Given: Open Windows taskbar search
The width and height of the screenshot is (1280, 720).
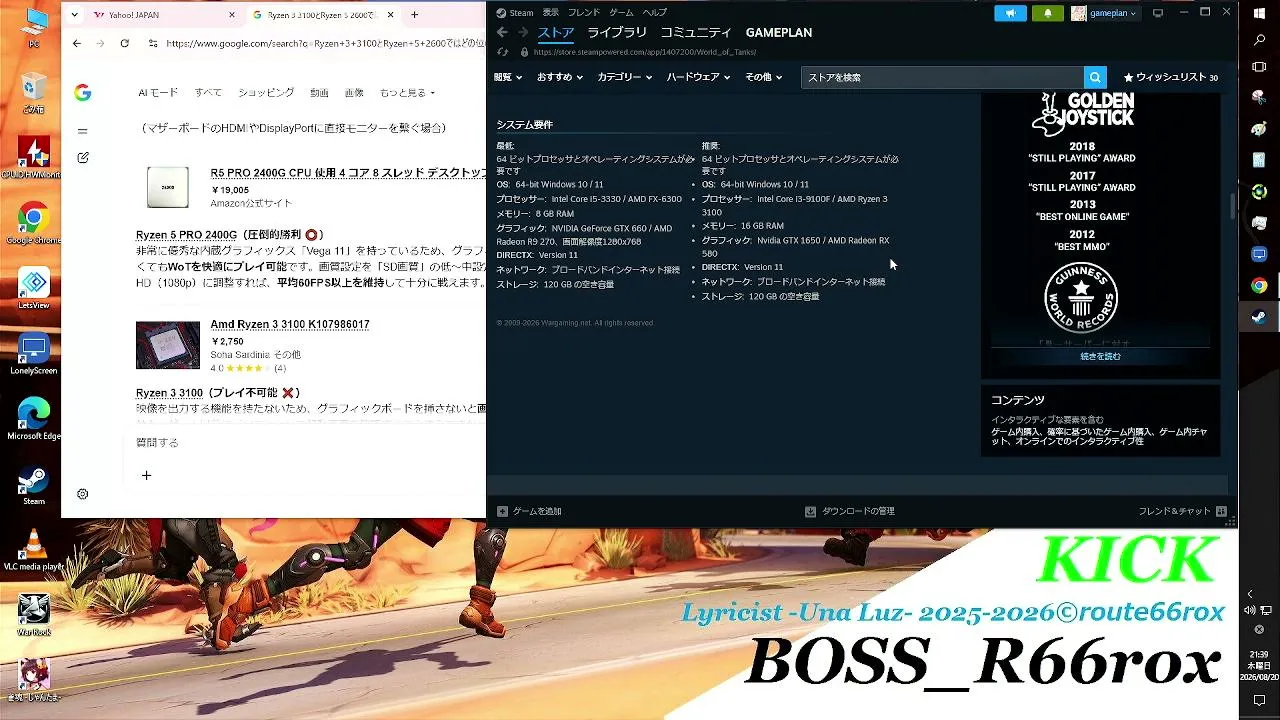Looking at the screenshot, I should (x=1259, y=40).
